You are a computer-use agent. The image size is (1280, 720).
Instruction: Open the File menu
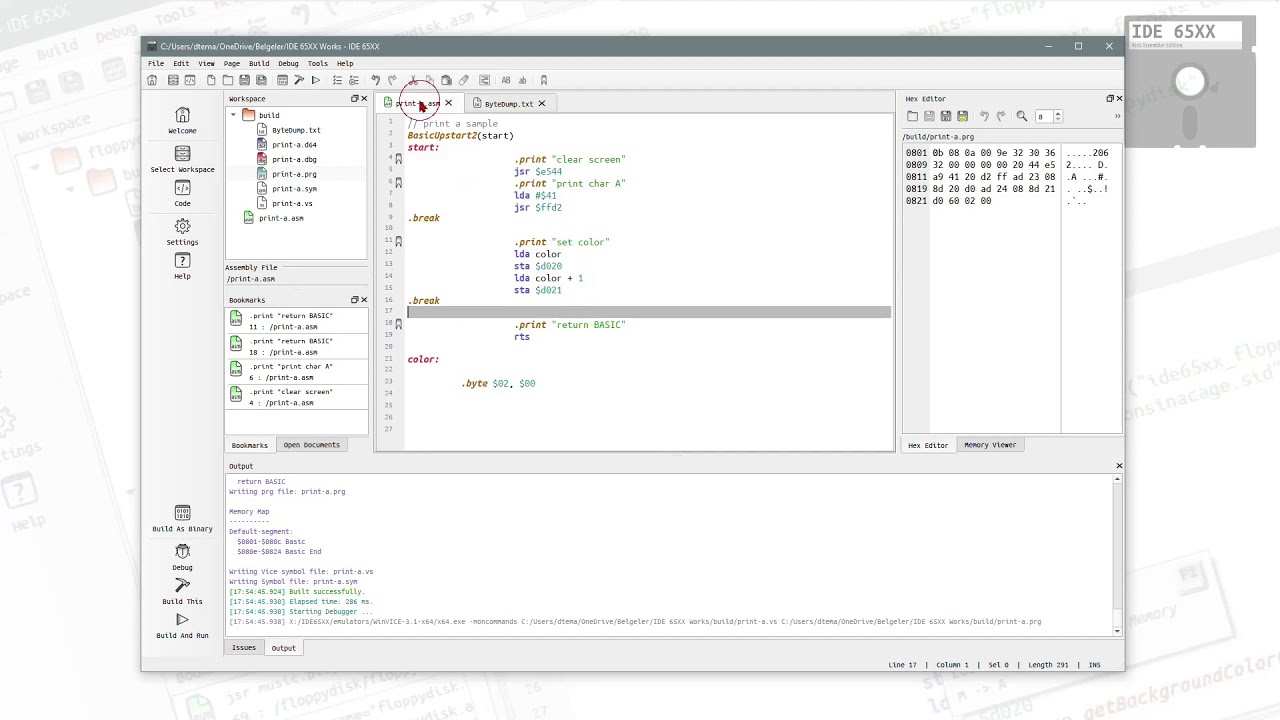(x=156, y=63)
